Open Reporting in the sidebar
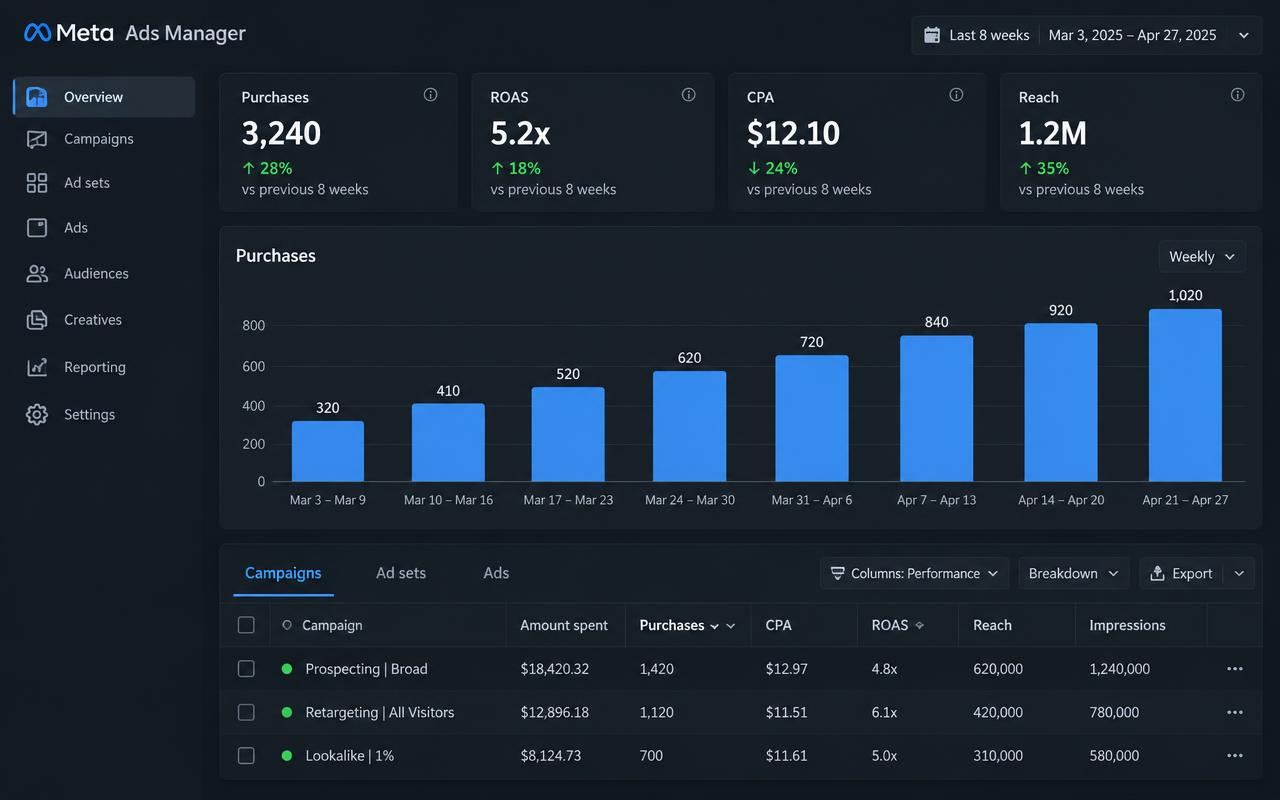Image resolution: width=1280 pixels, height=800 pixels. click(x=104, y=367)
